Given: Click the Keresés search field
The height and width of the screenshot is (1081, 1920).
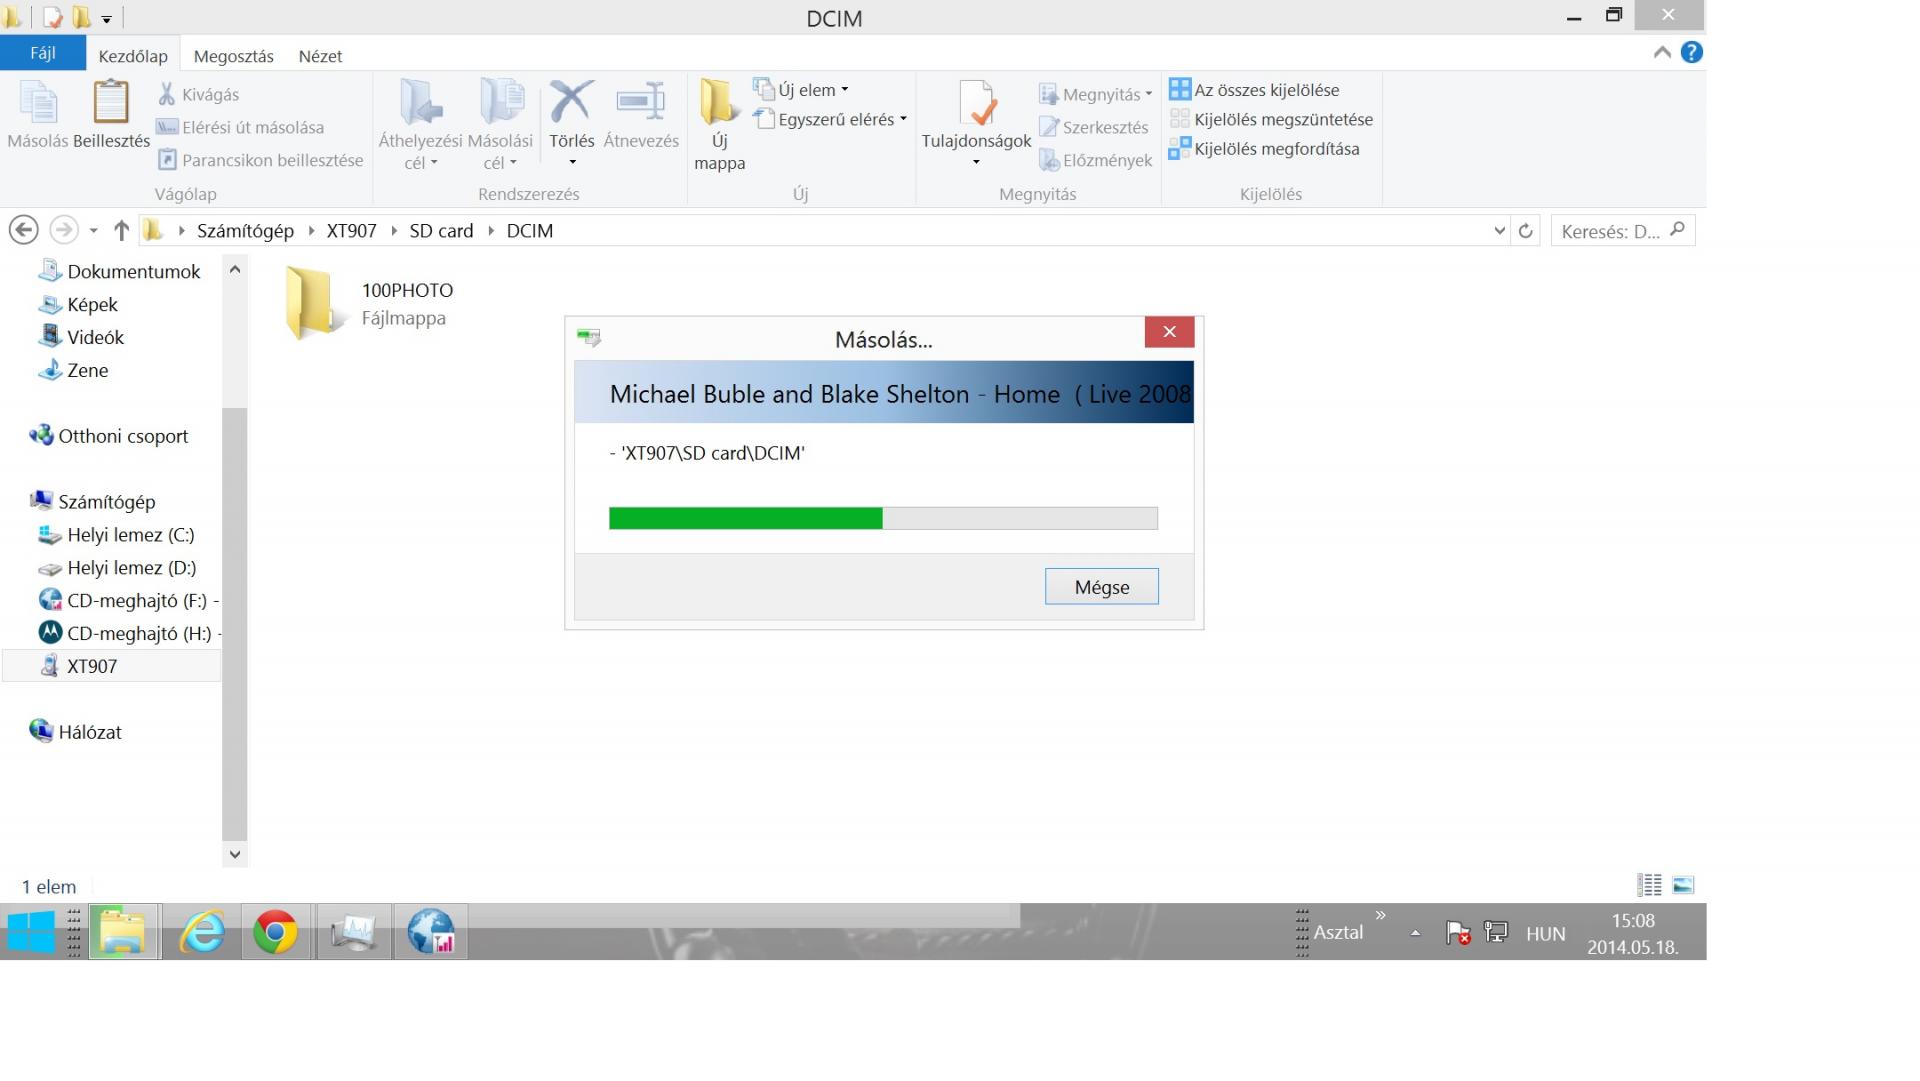Looking at the screenshot, I should (1622, 231).
